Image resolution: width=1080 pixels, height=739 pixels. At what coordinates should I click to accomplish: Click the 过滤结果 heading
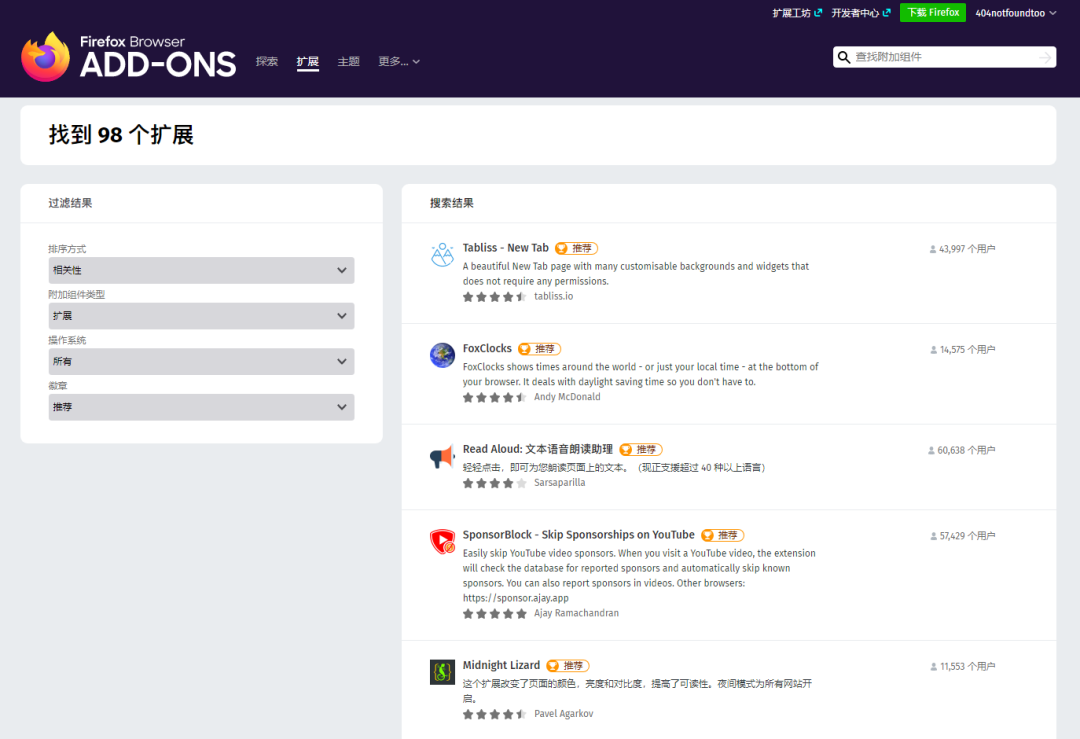click(70, 203)
